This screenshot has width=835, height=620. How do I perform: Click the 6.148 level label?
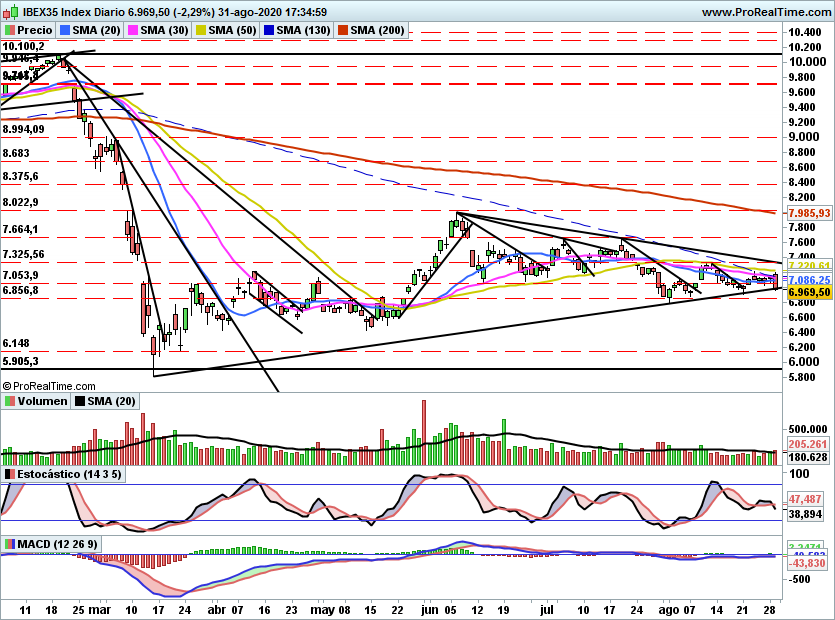point(15,344)
